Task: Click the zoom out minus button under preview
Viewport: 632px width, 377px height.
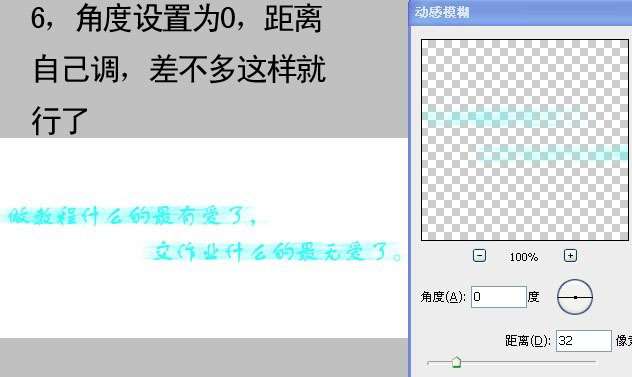Action: pos(479,256)
